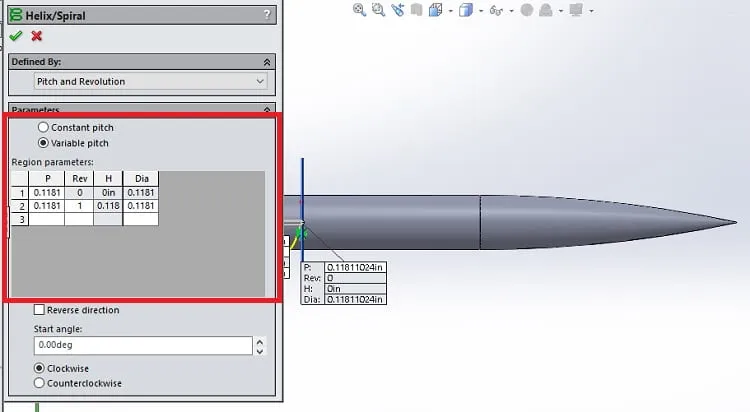Open the Pitch and Revolution dropdown

coord(151,81)
